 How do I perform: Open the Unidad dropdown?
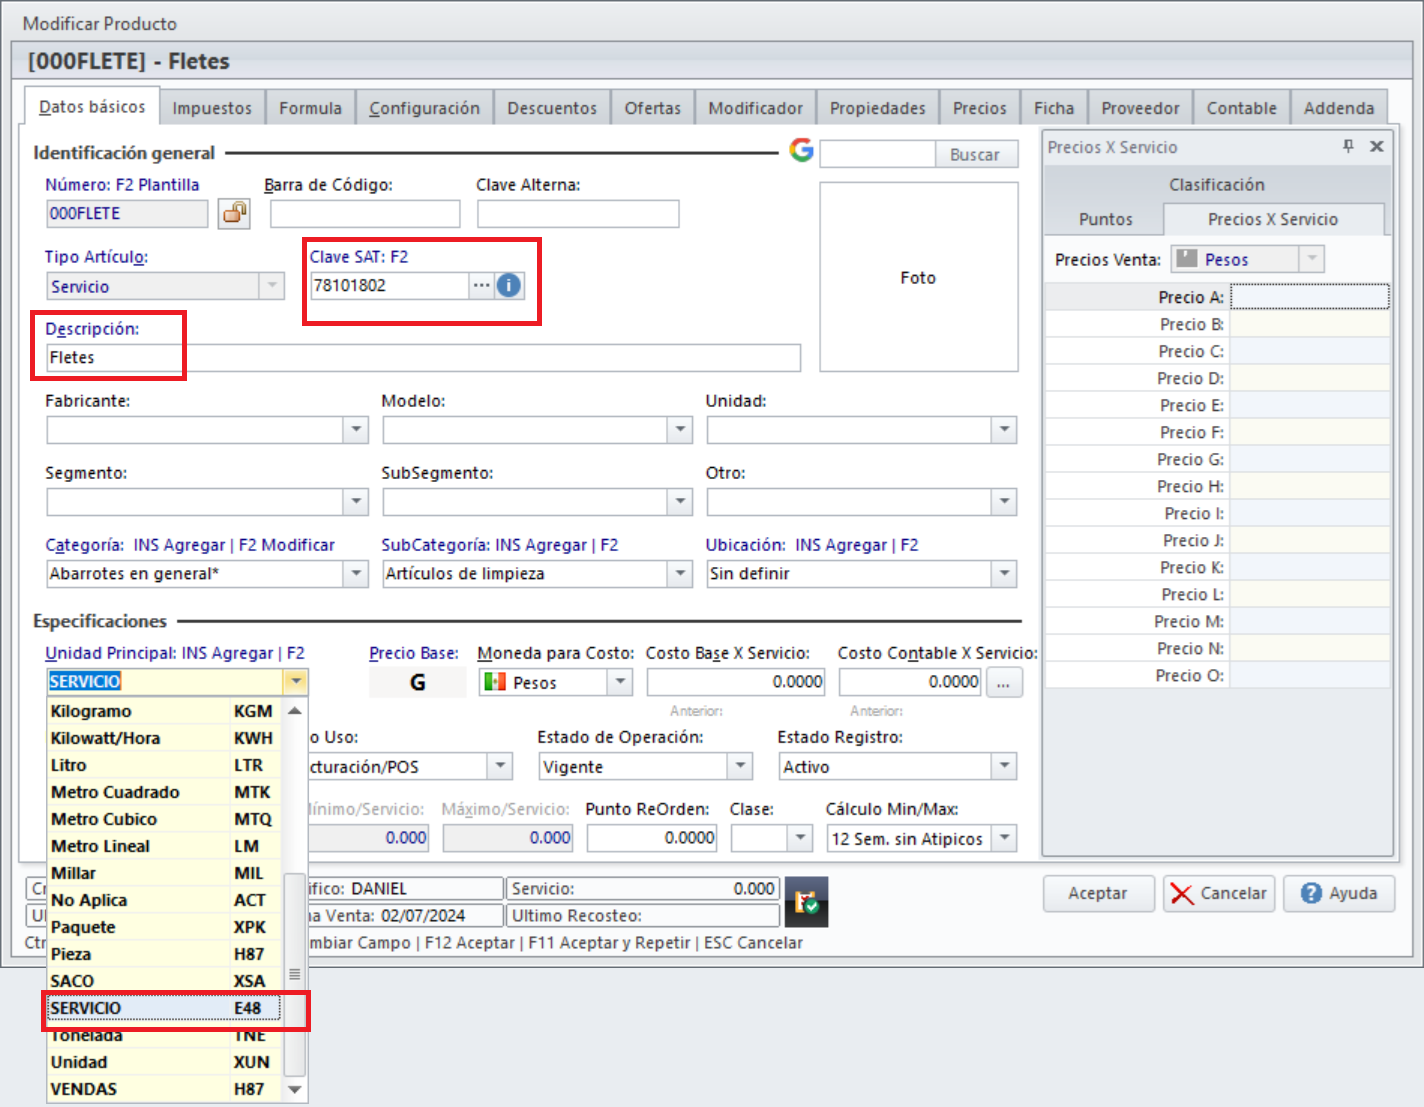1004,430
